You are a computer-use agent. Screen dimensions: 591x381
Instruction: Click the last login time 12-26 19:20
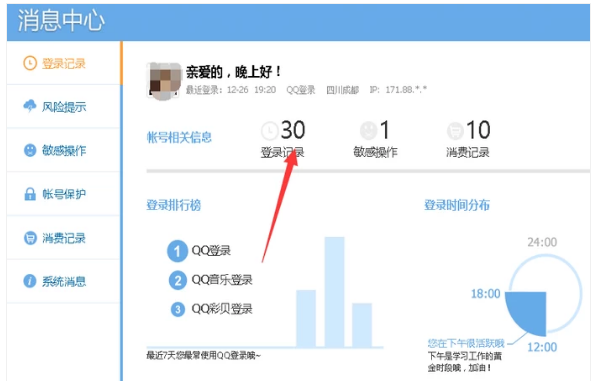click(251, 90)
